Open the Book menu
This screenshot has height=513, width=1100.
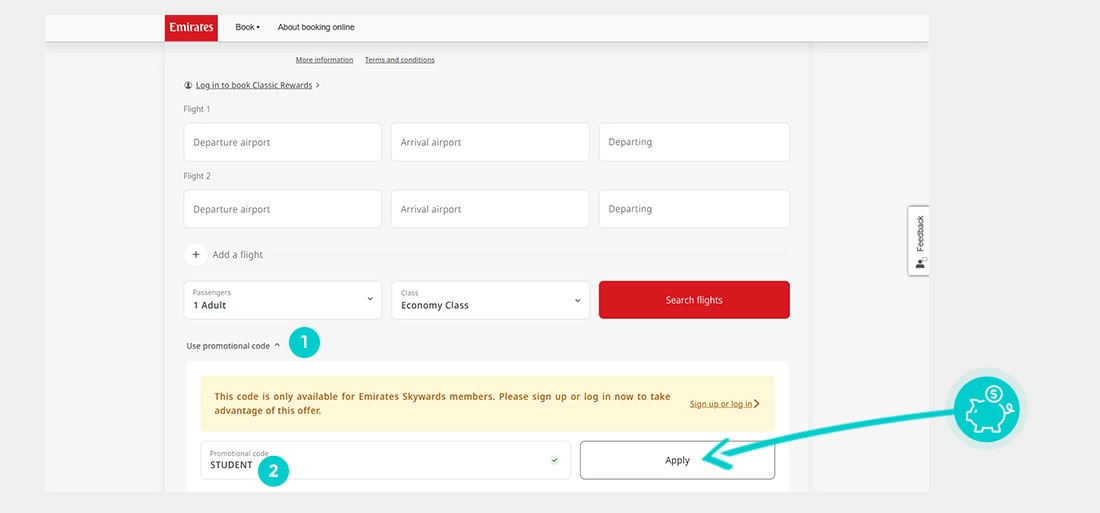(x=247, y=27)
